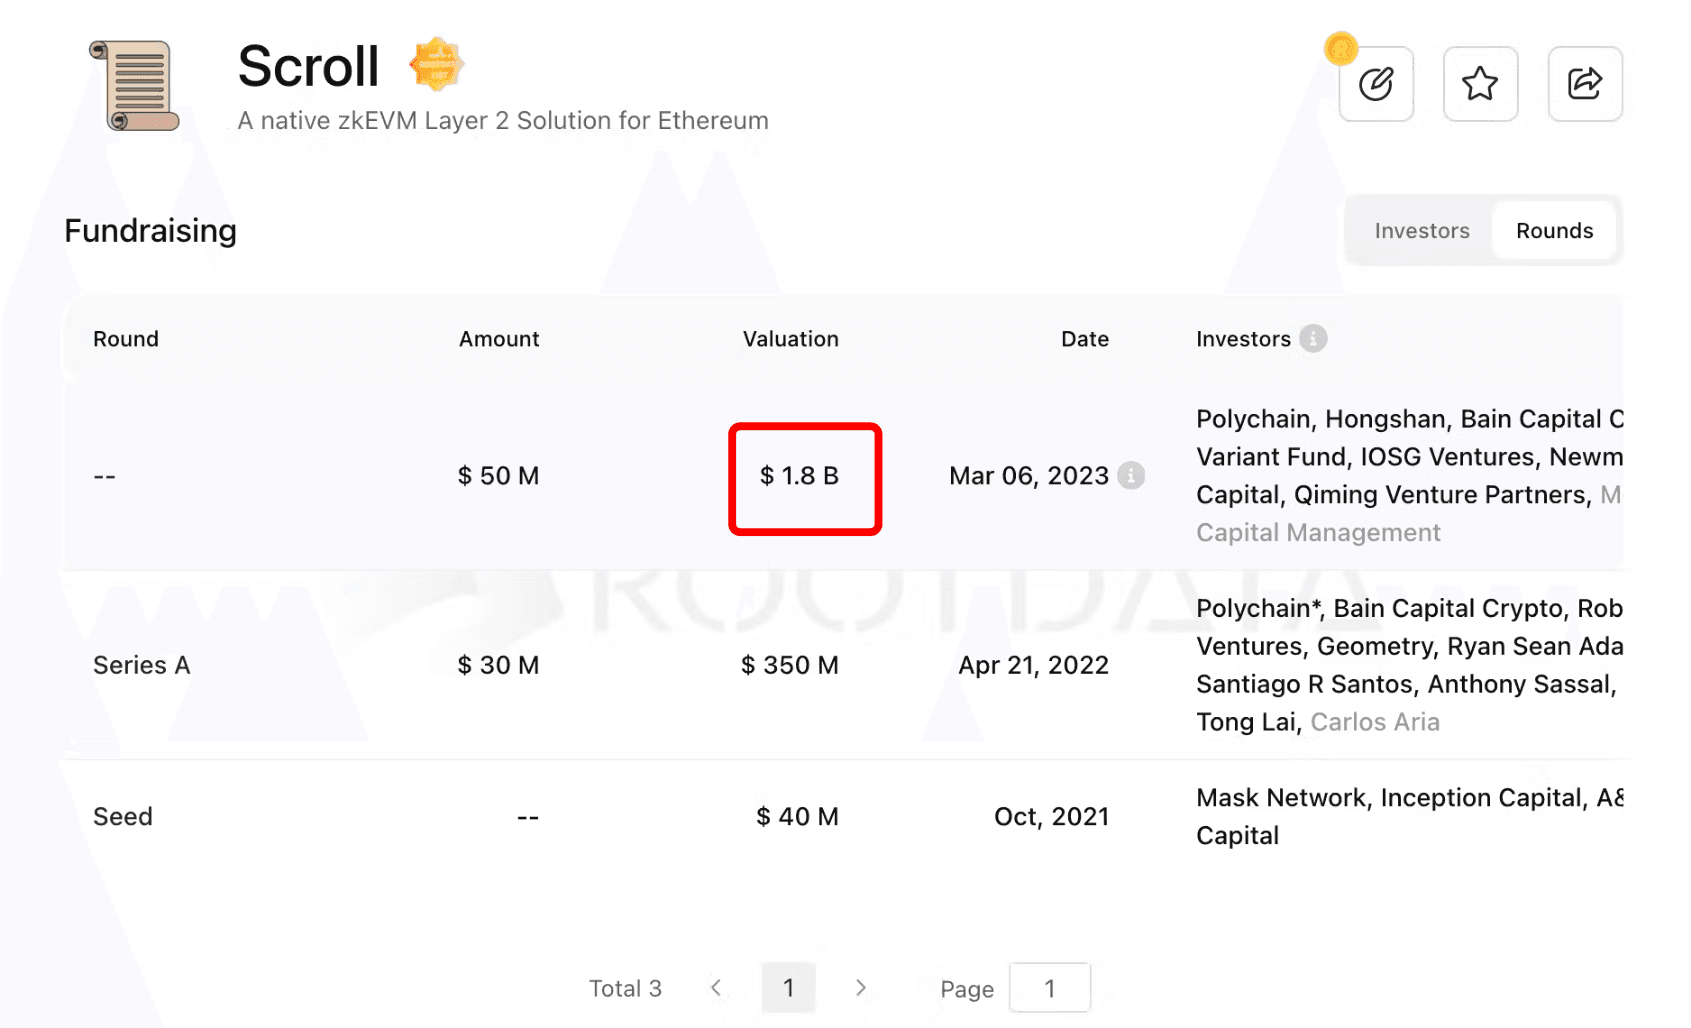Open Variant Fund investor link

1270,457
